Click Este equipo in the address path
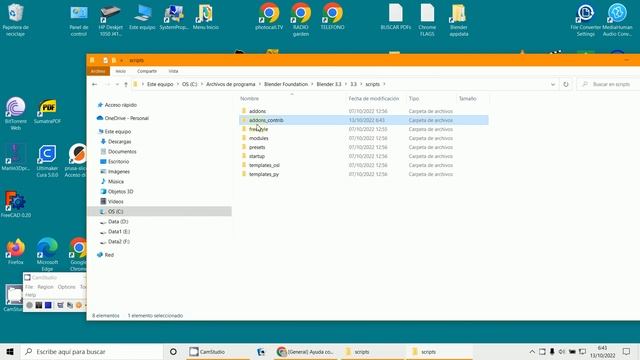 click(160, 84)
